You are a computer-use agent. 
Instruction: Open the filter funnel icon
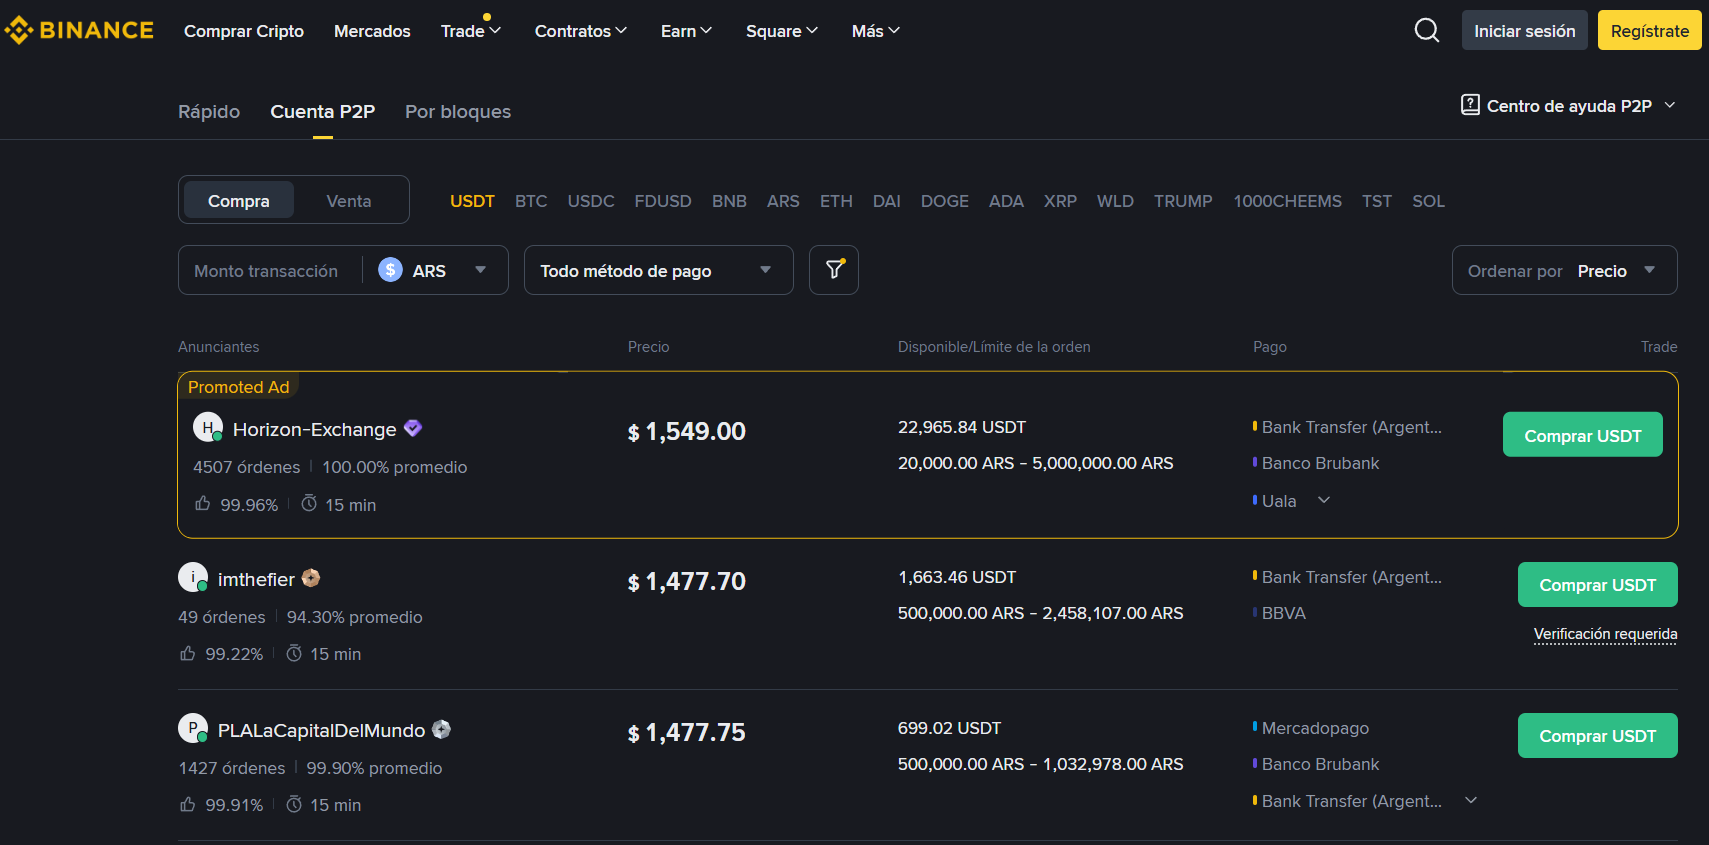[834, 270]
